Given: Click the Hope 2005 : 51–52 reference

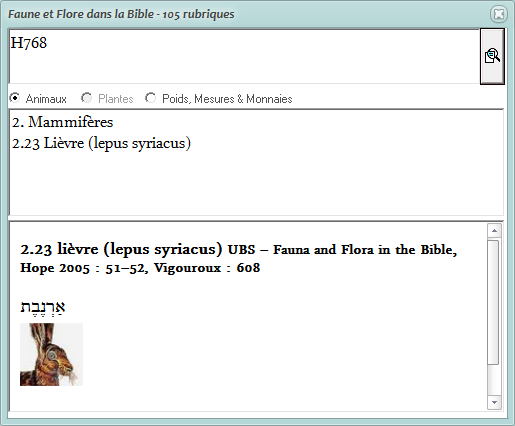Looking at the screenshot, I should (84, 268).
